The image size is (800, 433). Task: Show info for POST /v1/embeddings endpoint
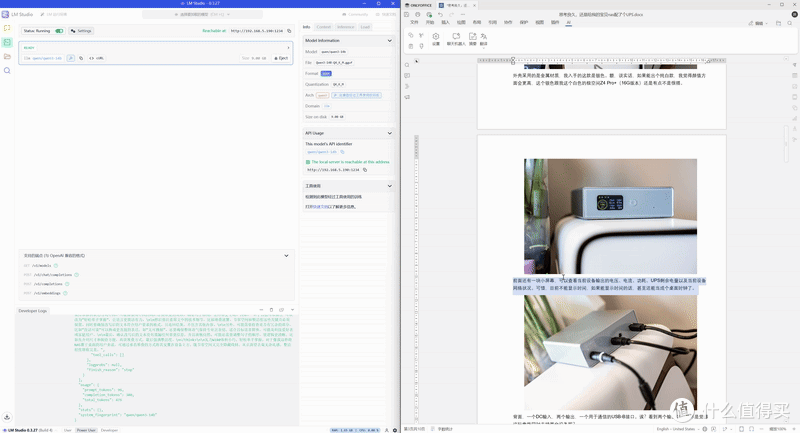pos(65,293)
